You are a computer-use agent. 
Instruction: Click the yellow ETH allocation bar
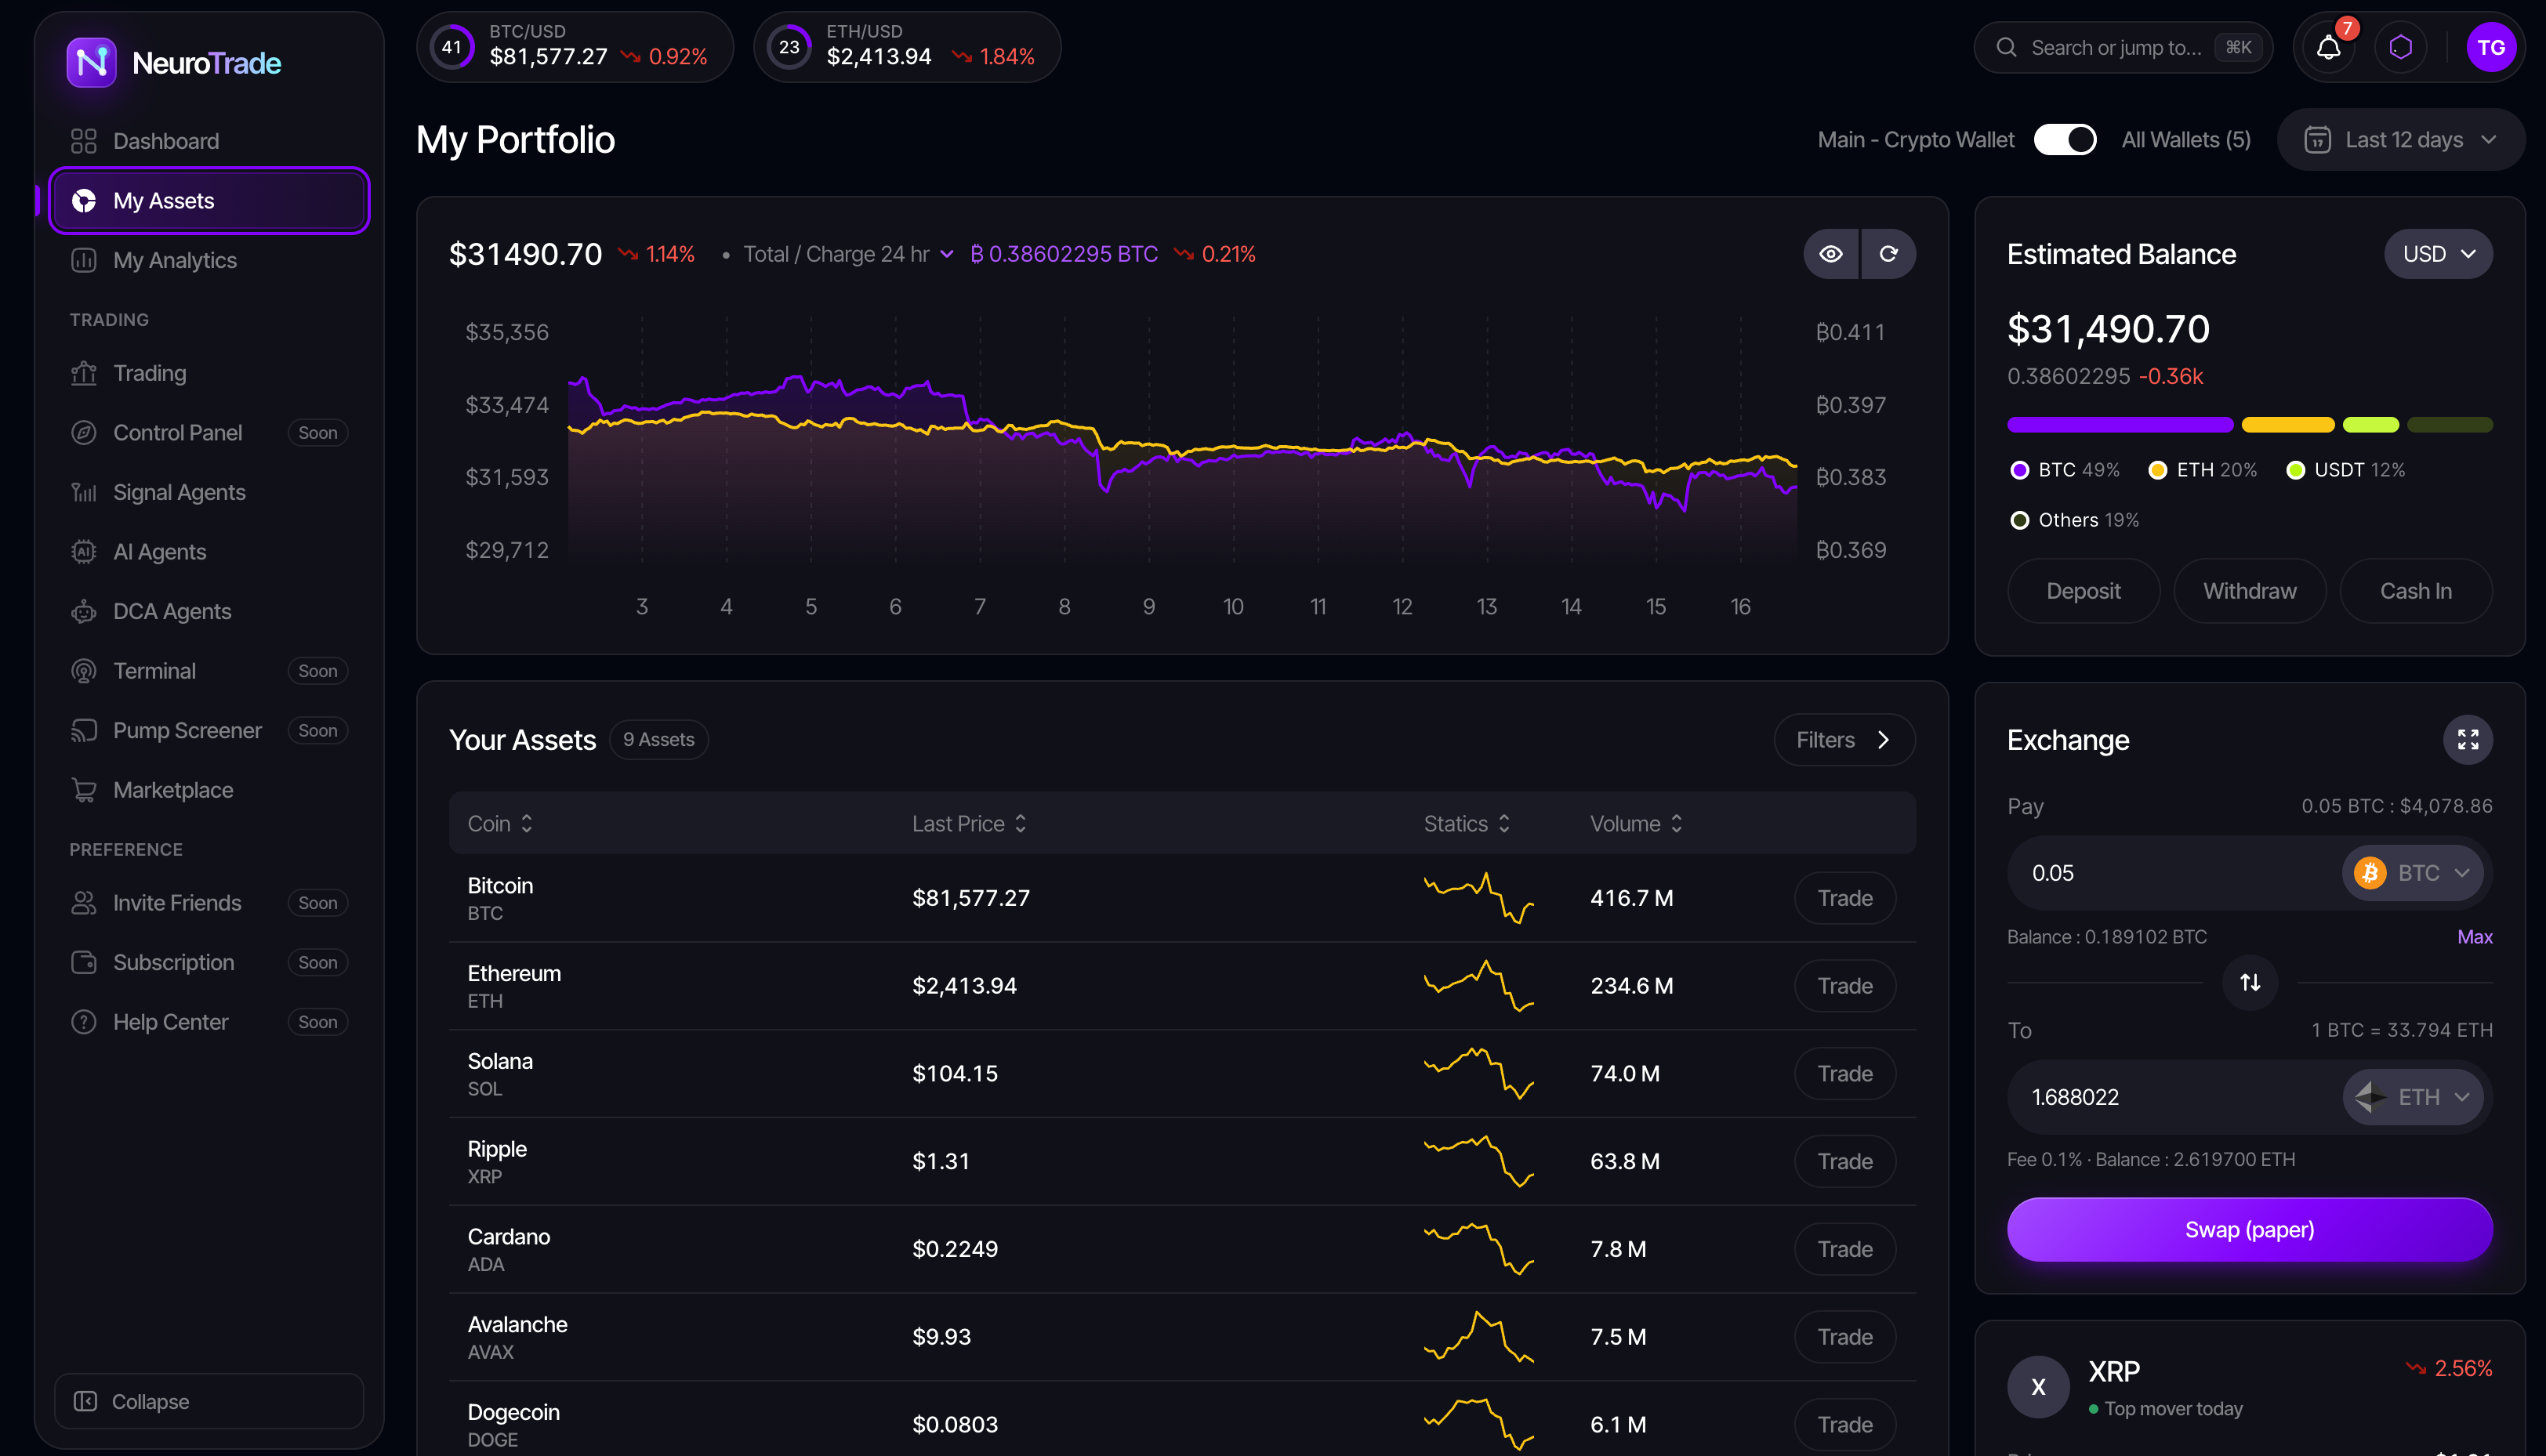point(2288,425)
